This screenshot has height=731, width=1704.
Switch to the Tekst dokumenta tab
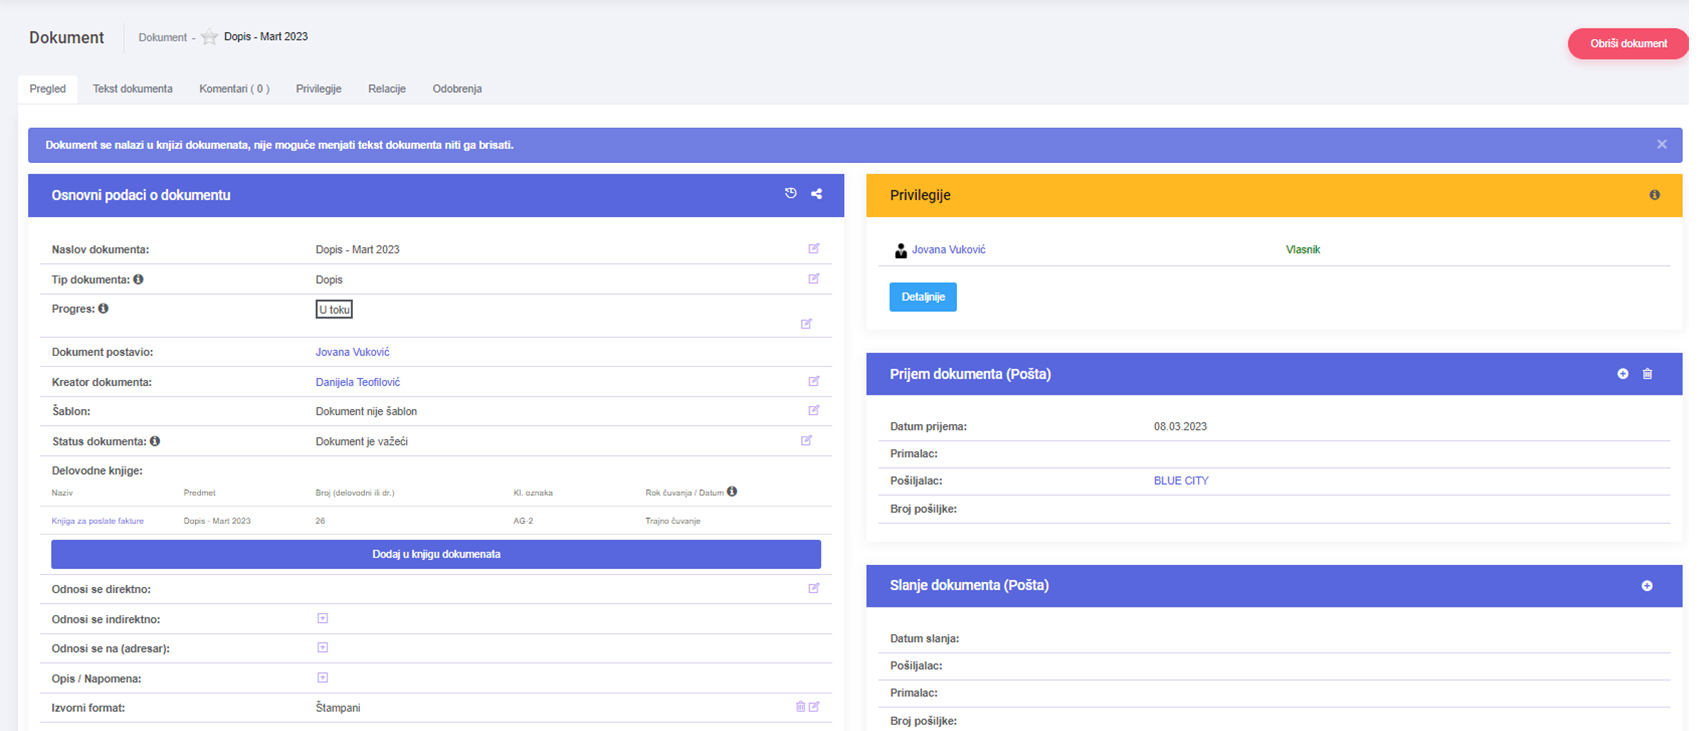pyautogui.click(x=132, y=89)
